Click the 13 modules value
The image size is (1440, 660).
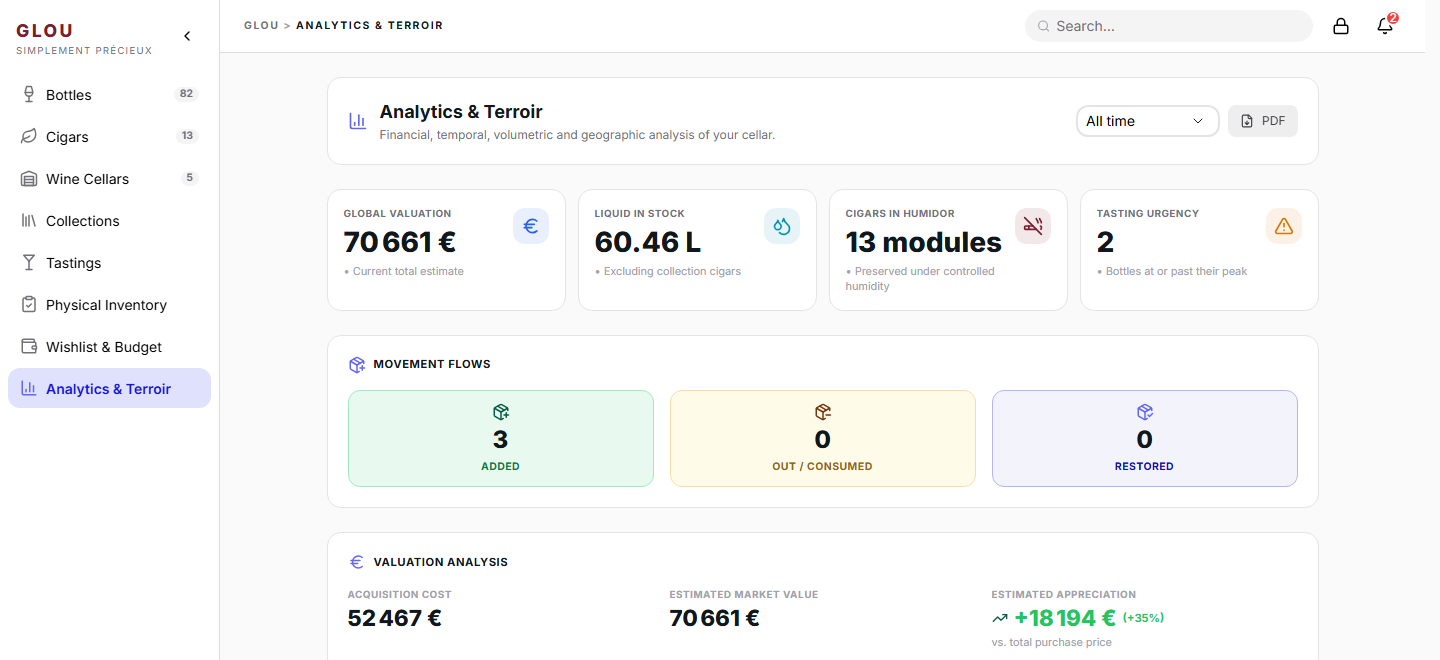point(924,242)
